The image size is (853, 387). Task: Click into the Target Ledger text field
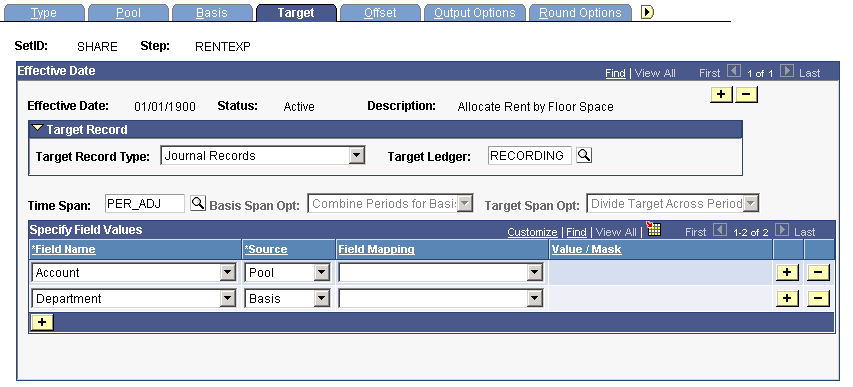[x=530, y=156]
